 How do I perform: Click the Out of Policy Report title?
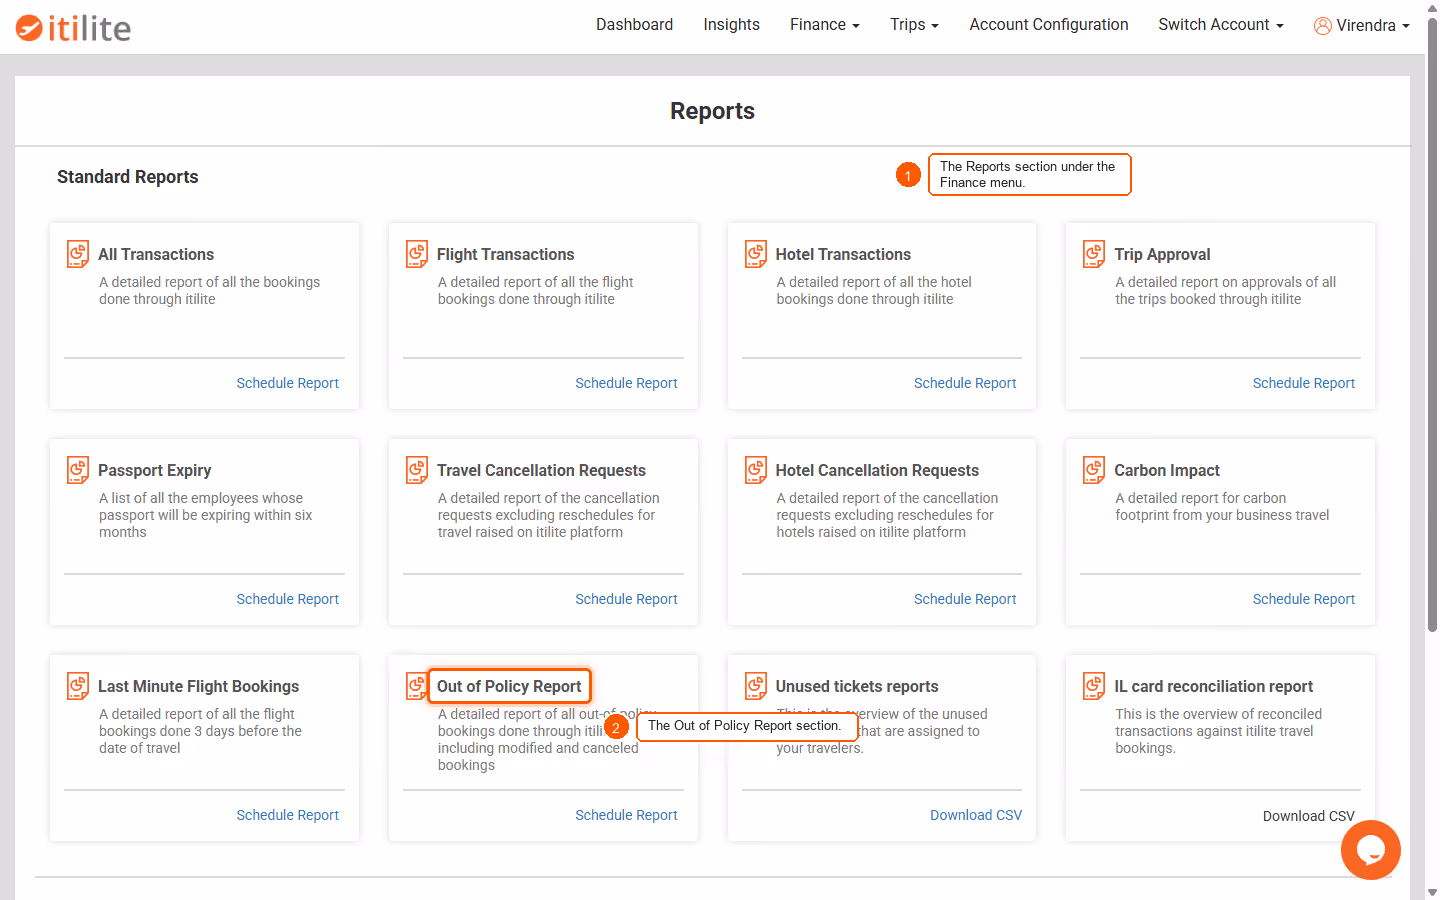pyautogui.click(x=509, y=686)
